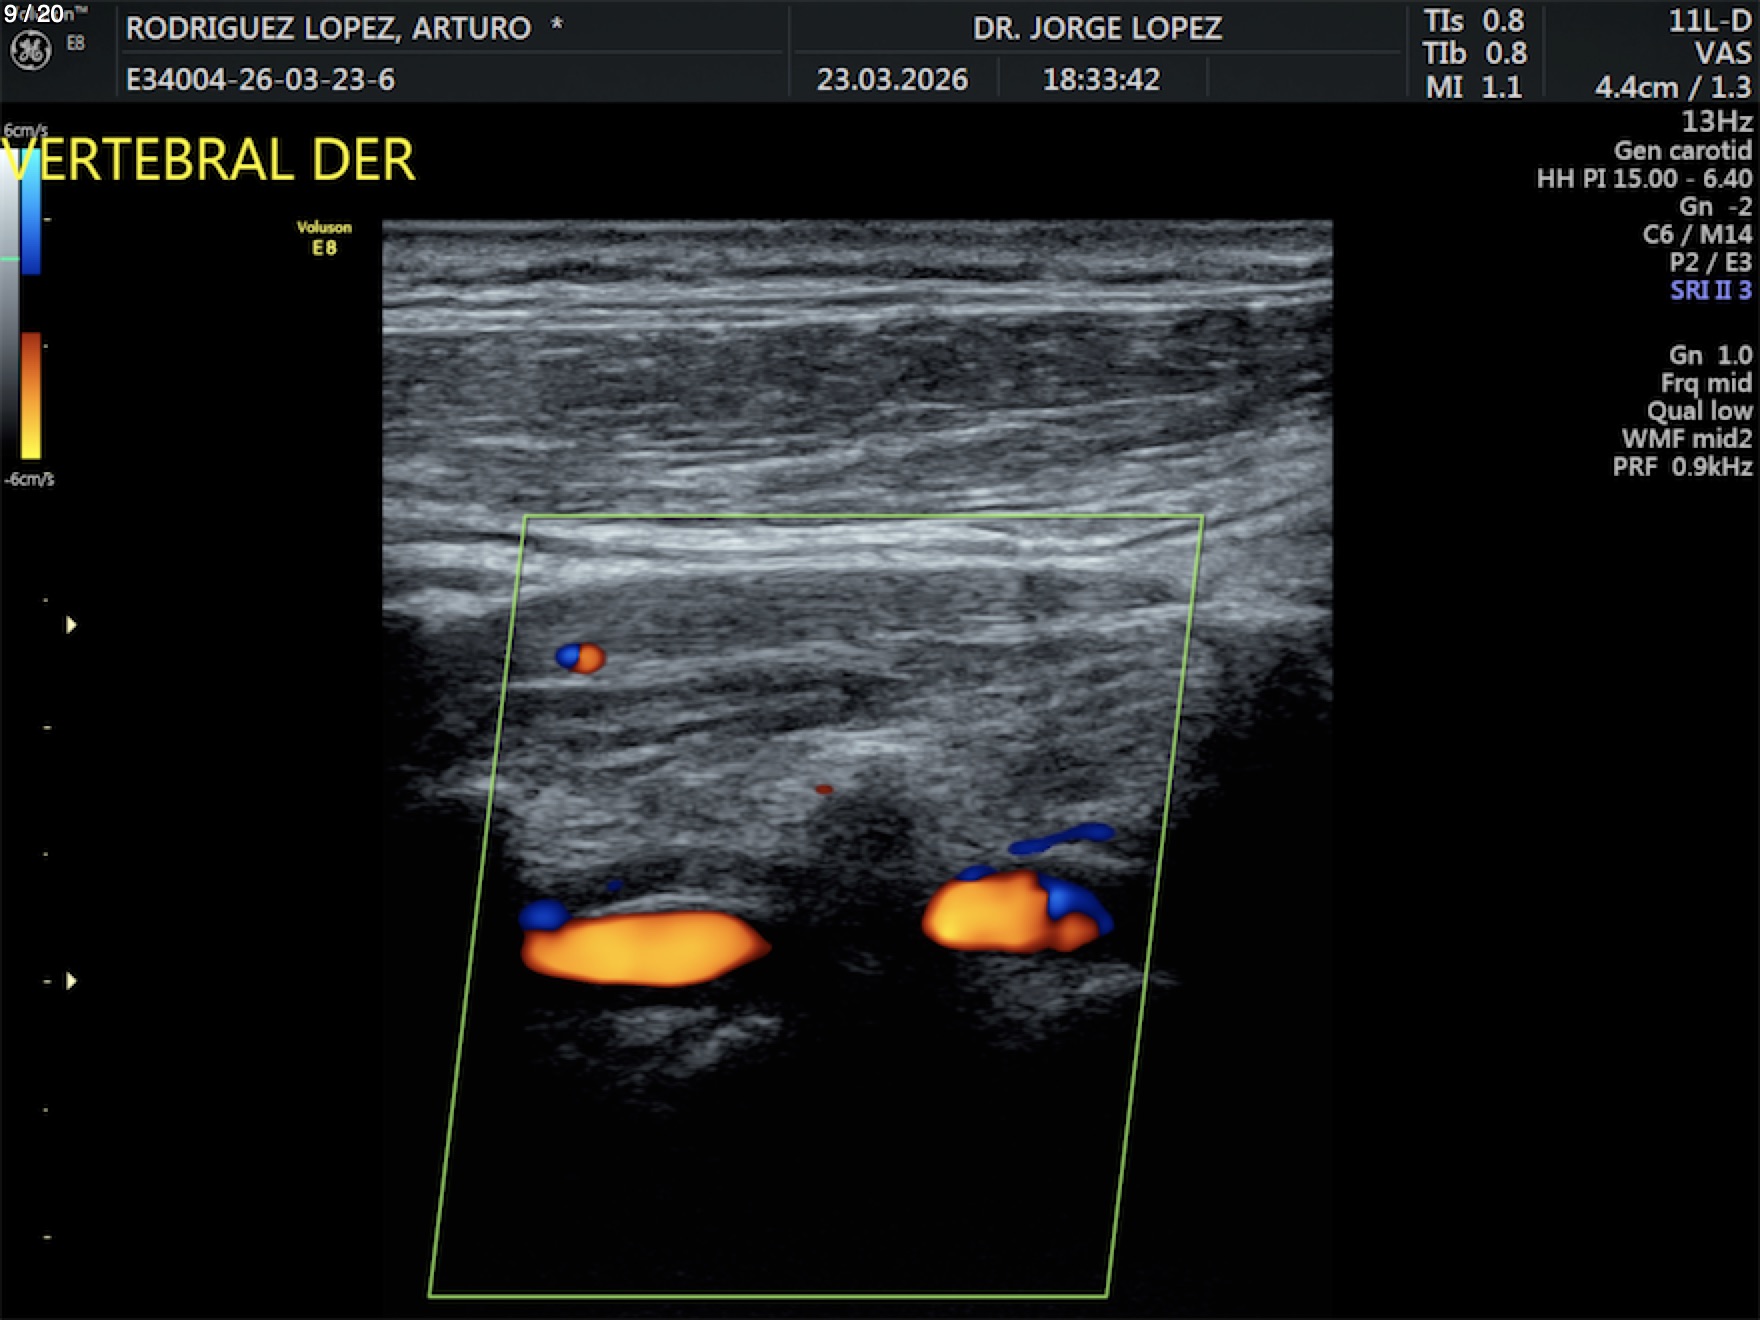The image size is (1760, 1320).
Task: Click the small blue-orange vessel at upper left
Action: pyautogui.click(x=581, y=657)
